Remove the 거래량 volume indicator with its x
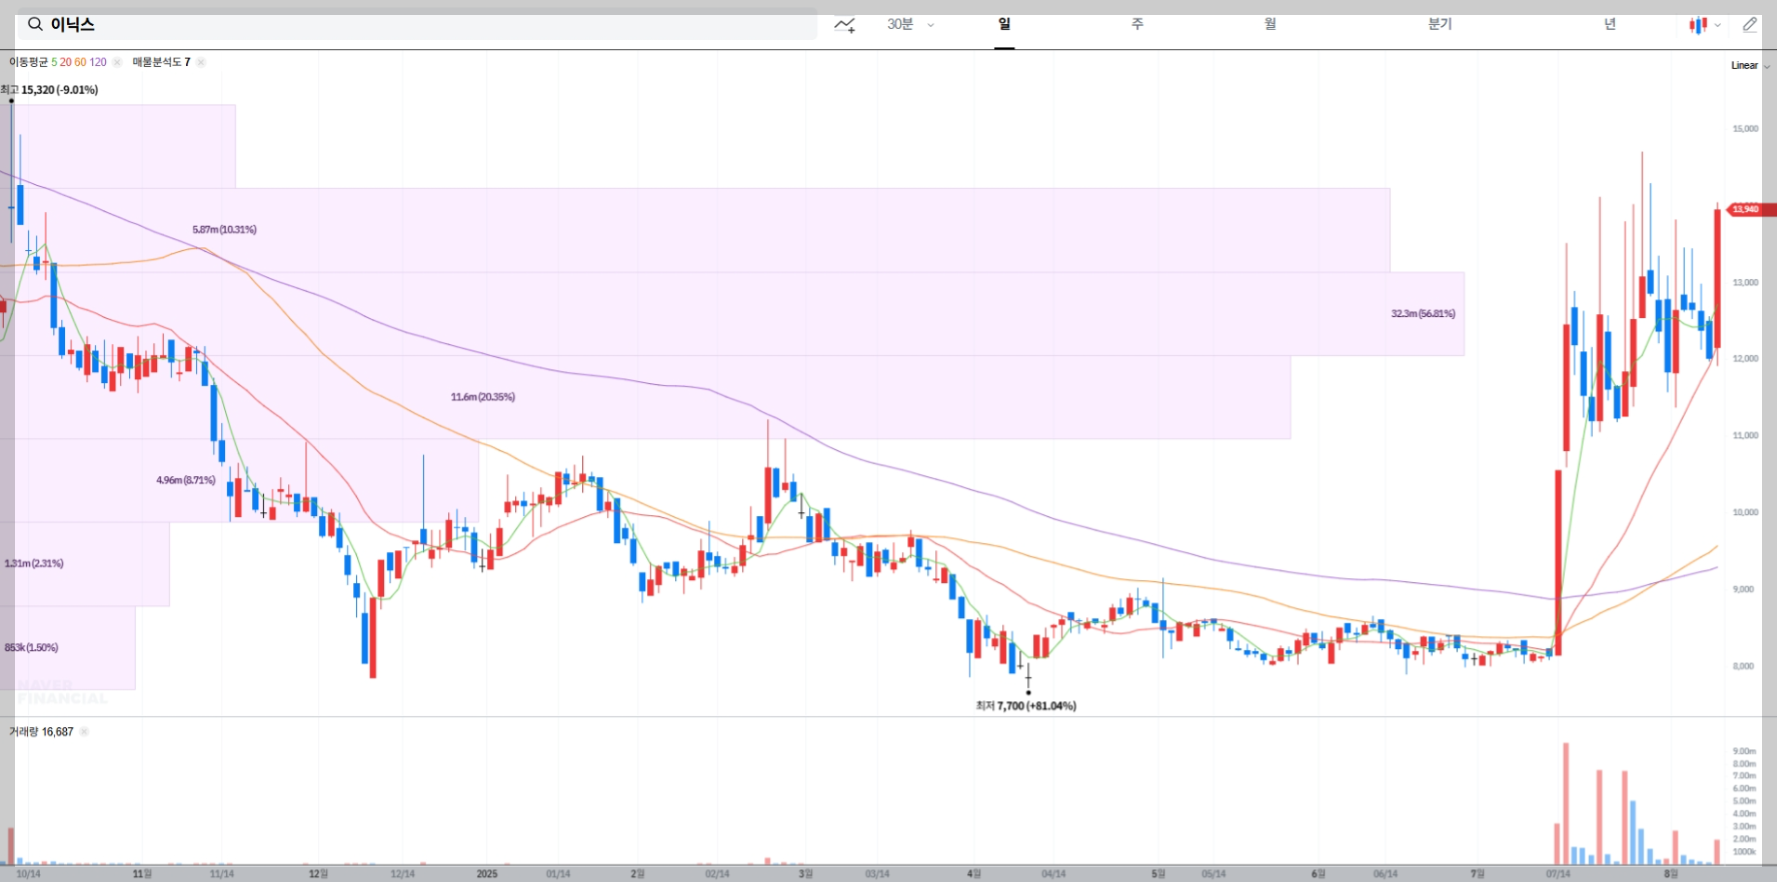The width and height of the screenshot is (1777, 882). pos(84,732)
